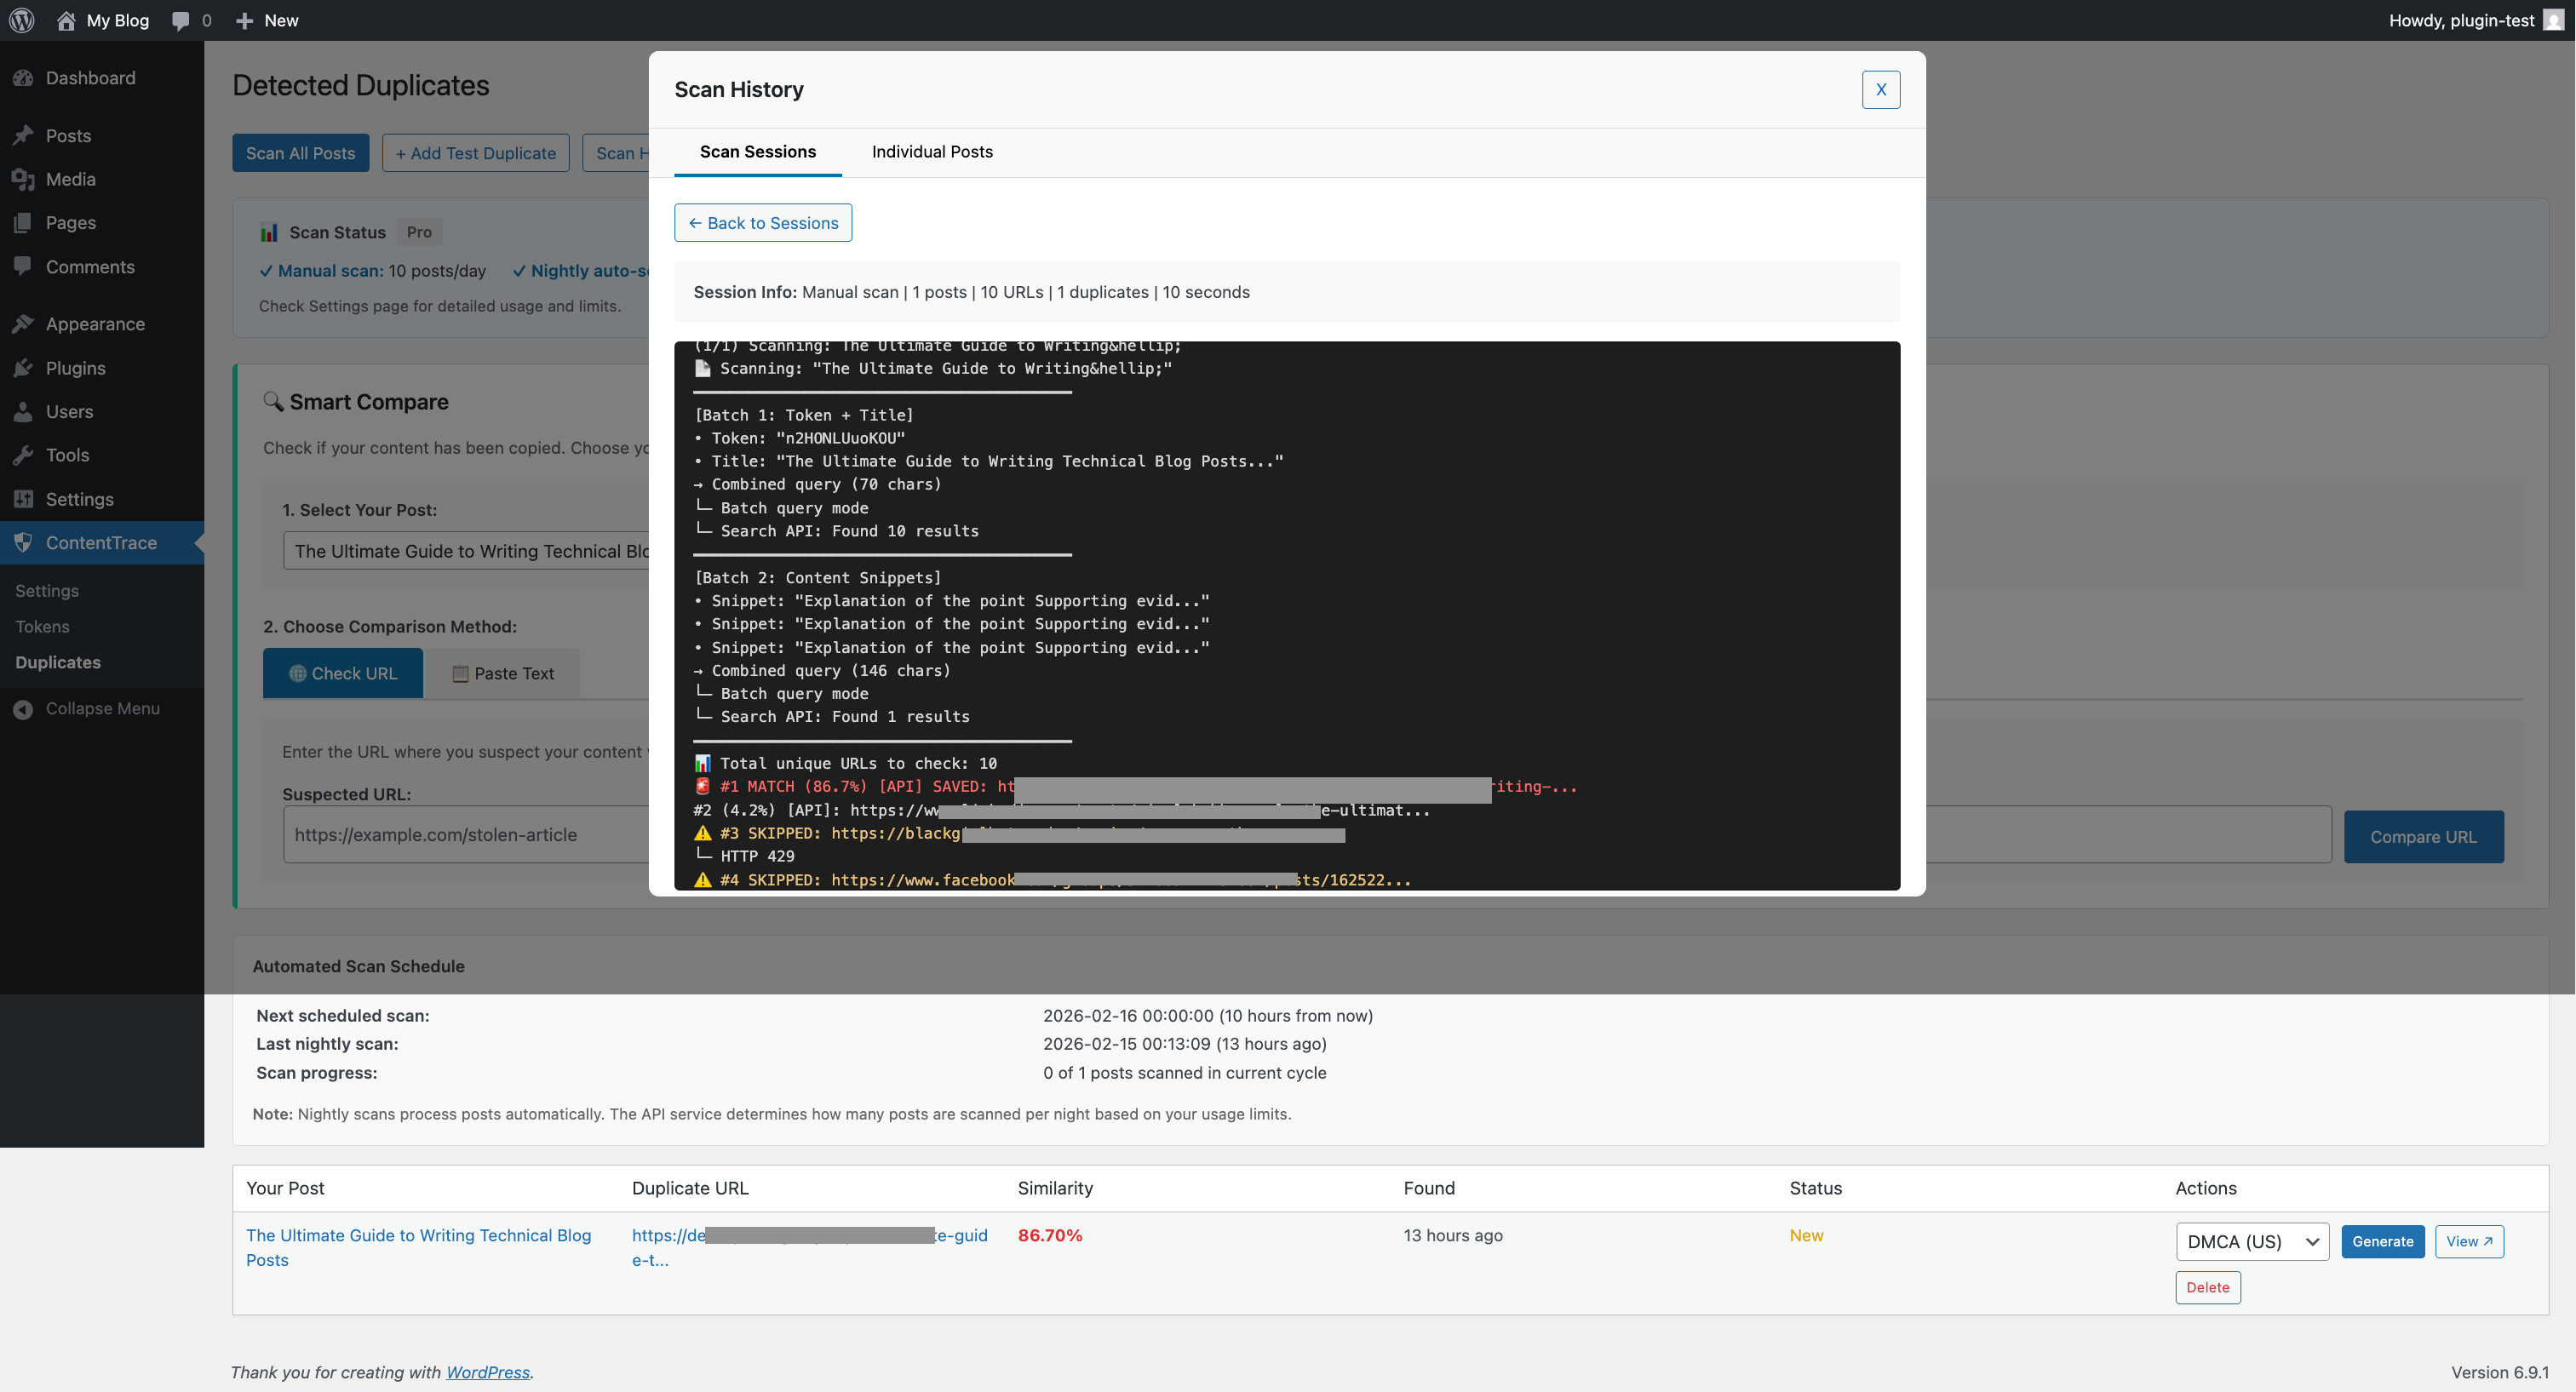Click the Back to Sessions button
The image size is (2576, 1392).
click(x=762, y=222)
